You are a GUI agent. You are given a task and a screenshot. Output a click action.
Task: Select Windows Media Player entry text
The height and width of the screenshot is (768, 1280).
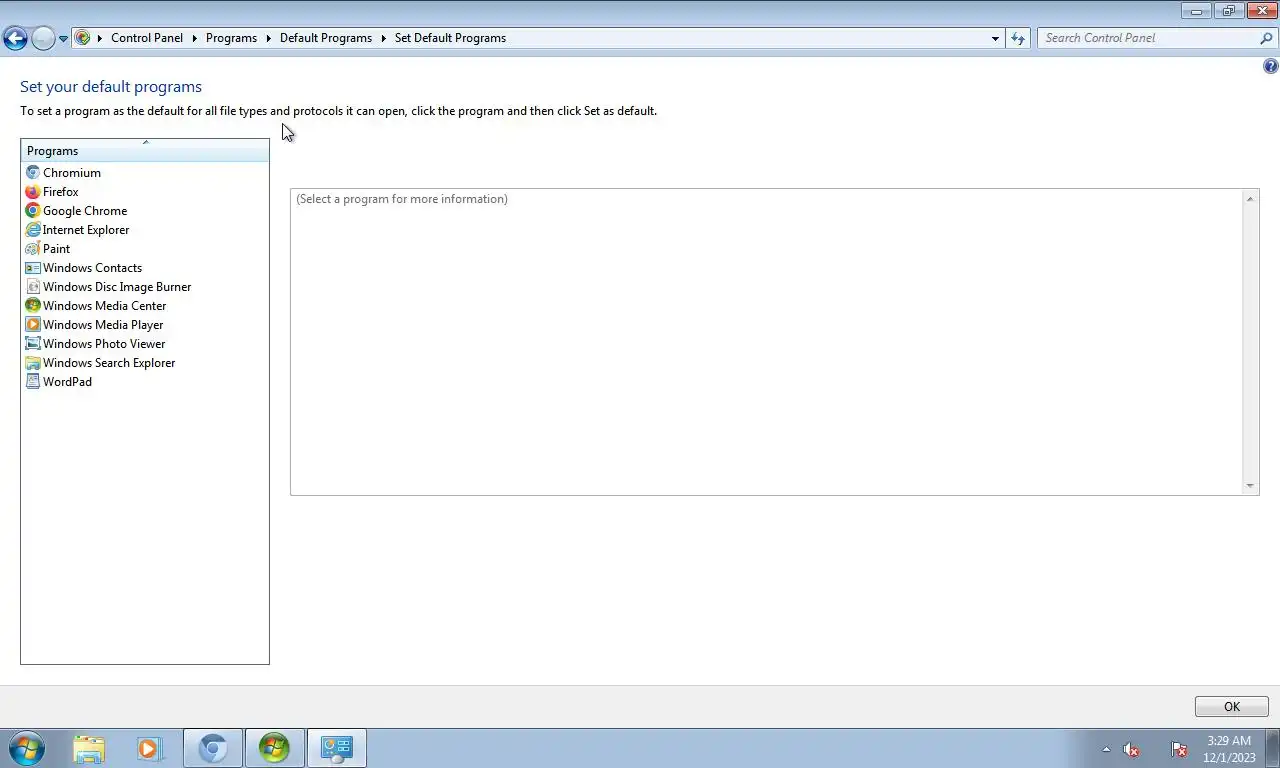[103, 325]
